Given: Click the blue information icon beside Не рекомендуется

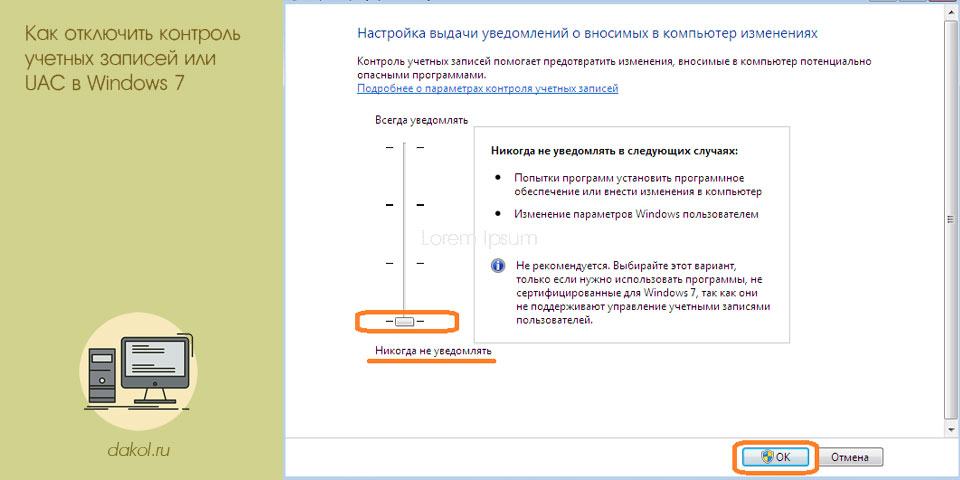Looking at the screenshot, I should coord(498,266).
